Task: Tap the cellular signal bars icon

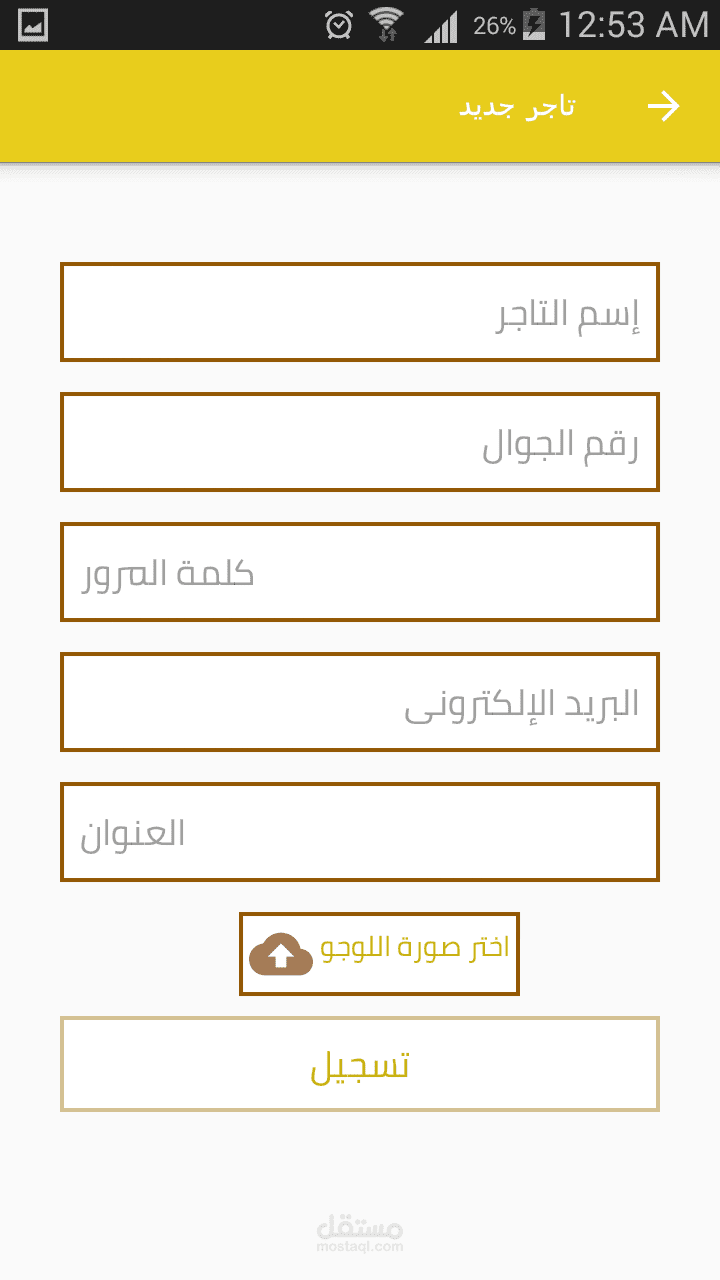Action: 440,26
